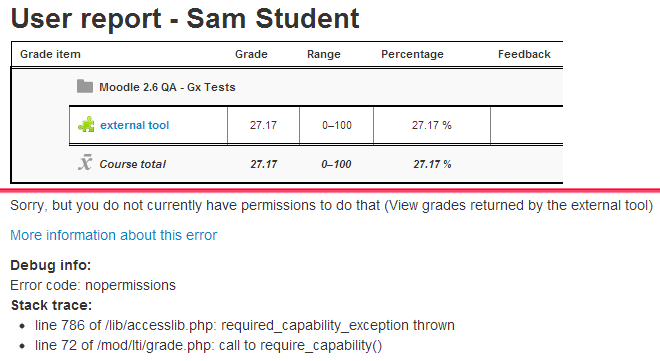Open the external tool link
Image resolution: width=660 pixels, height=361 pixels.
point(134,125)
